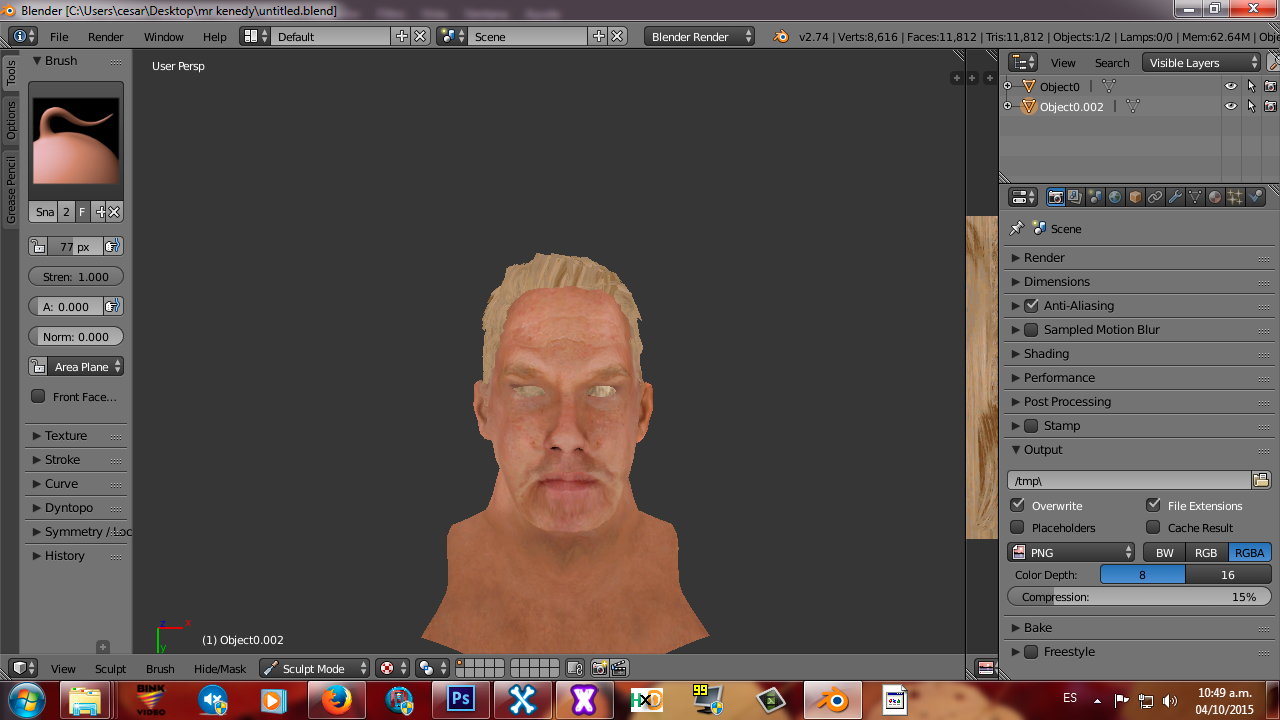Expand the Stroke panel

62,460
